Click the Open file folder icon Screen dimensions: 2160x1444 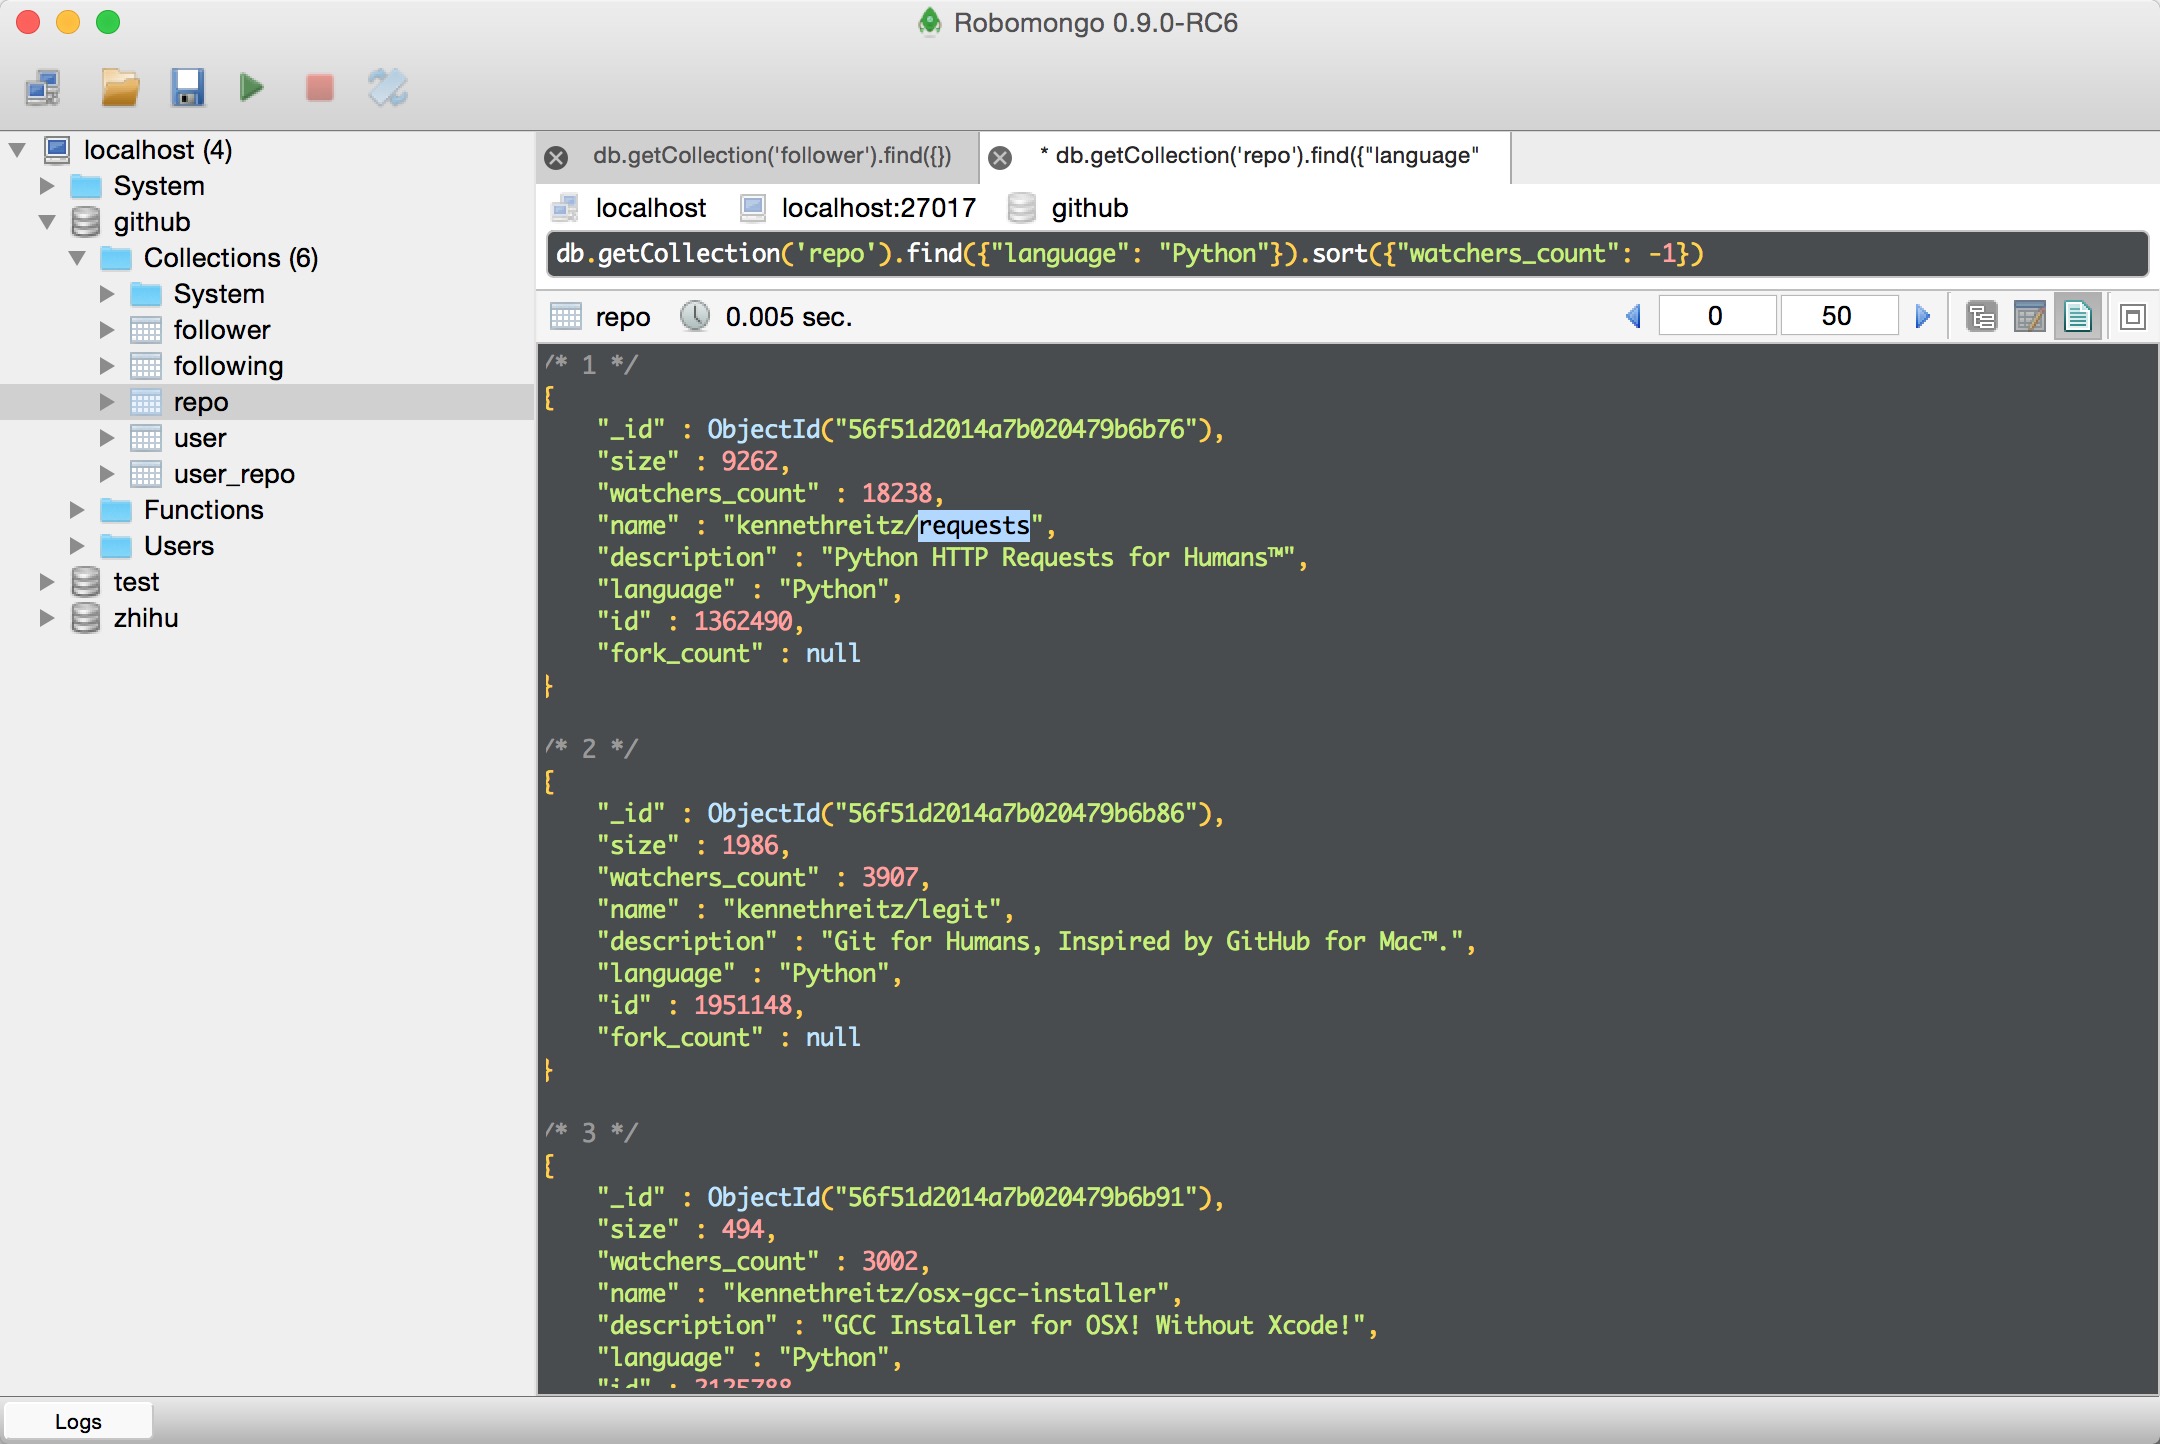click(120, 88)
